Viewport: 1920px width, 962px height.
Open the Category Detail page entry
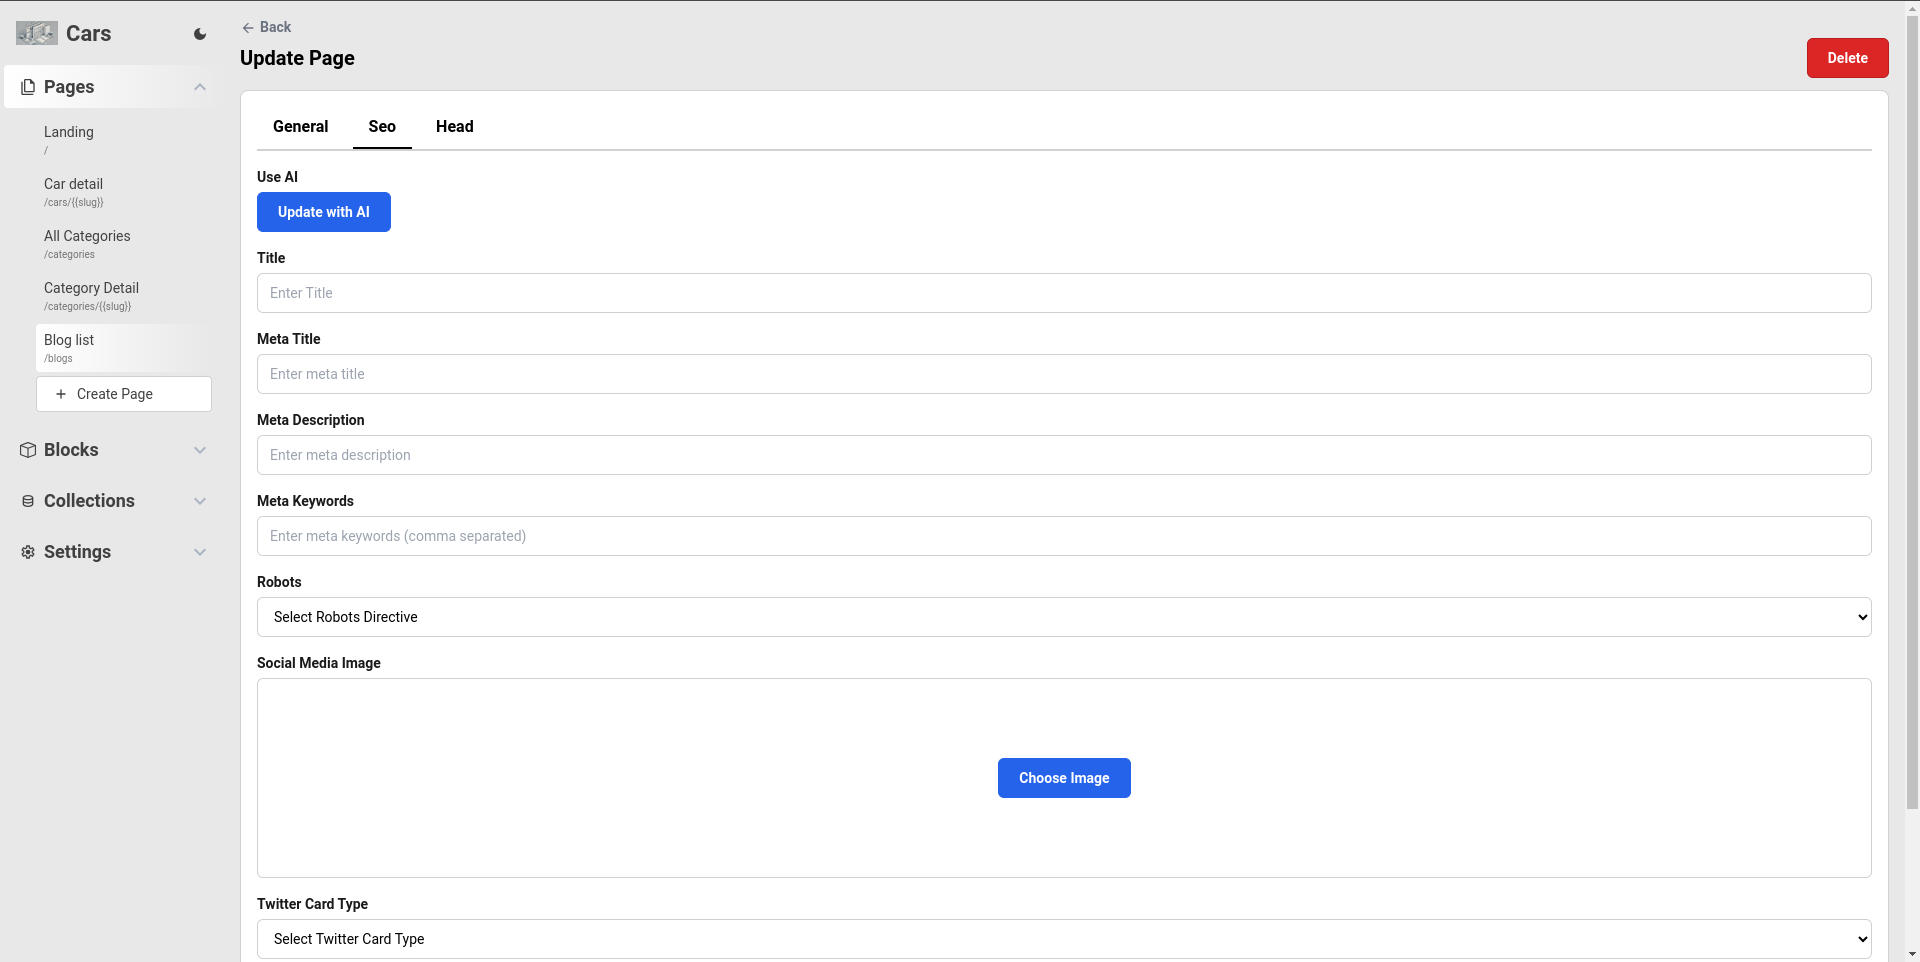point(124,296)
